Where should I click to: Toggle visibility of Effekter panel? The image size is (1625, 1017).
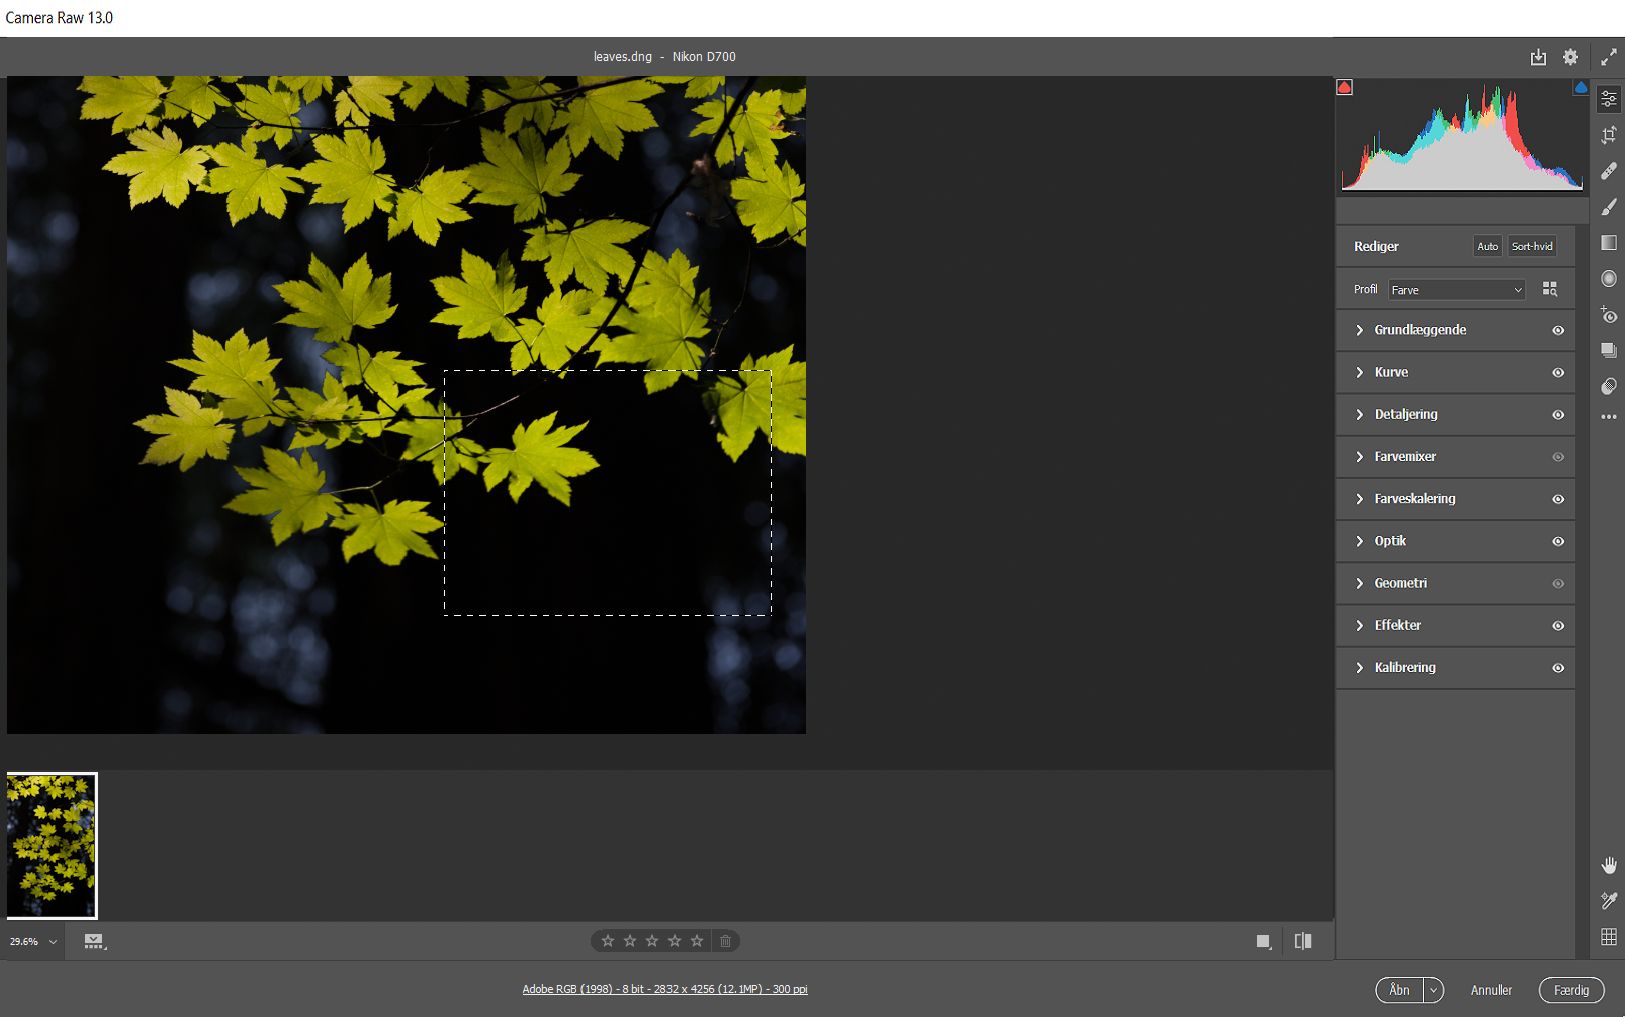(1558, 626)
